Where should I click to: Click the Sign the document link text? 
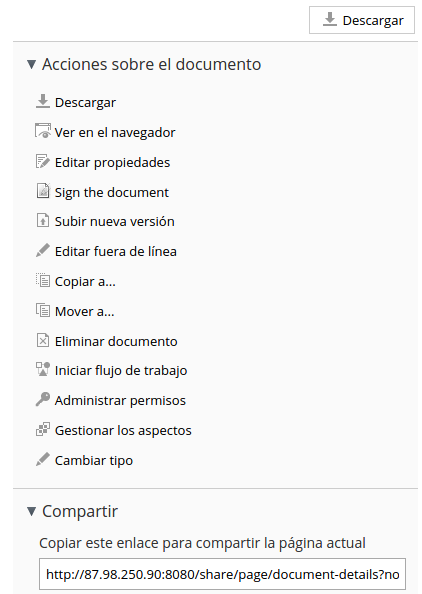pyautogui.click(x=112, y=192)
